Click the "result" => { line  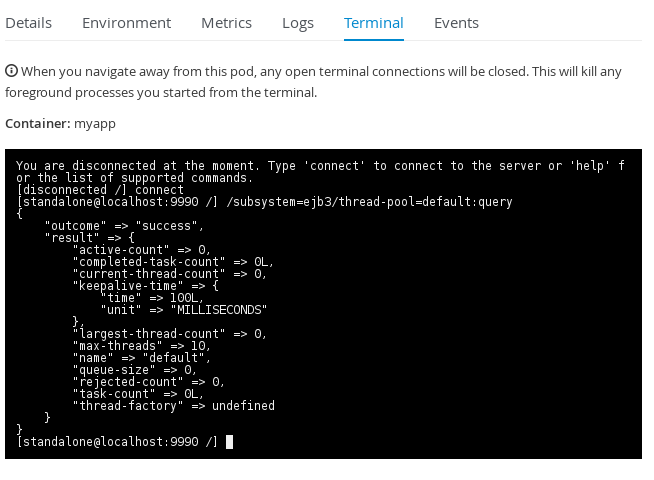pos(89,238)
